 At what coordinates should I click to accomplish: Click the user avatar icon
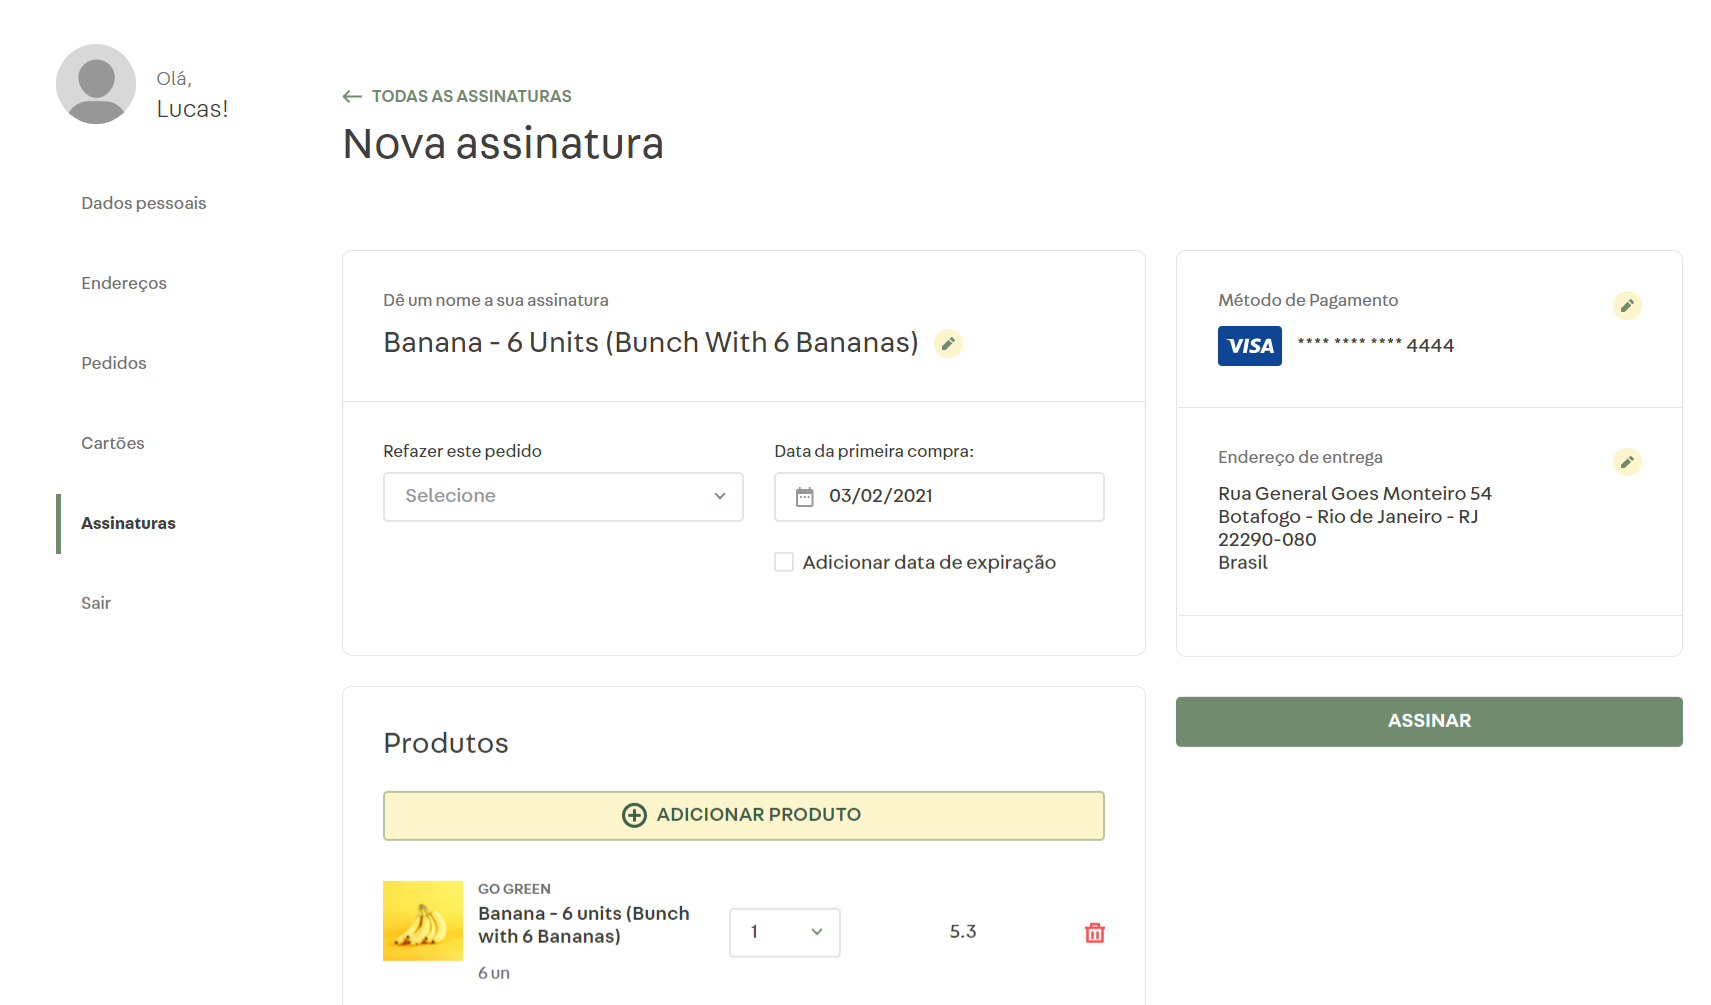[96, 84]
